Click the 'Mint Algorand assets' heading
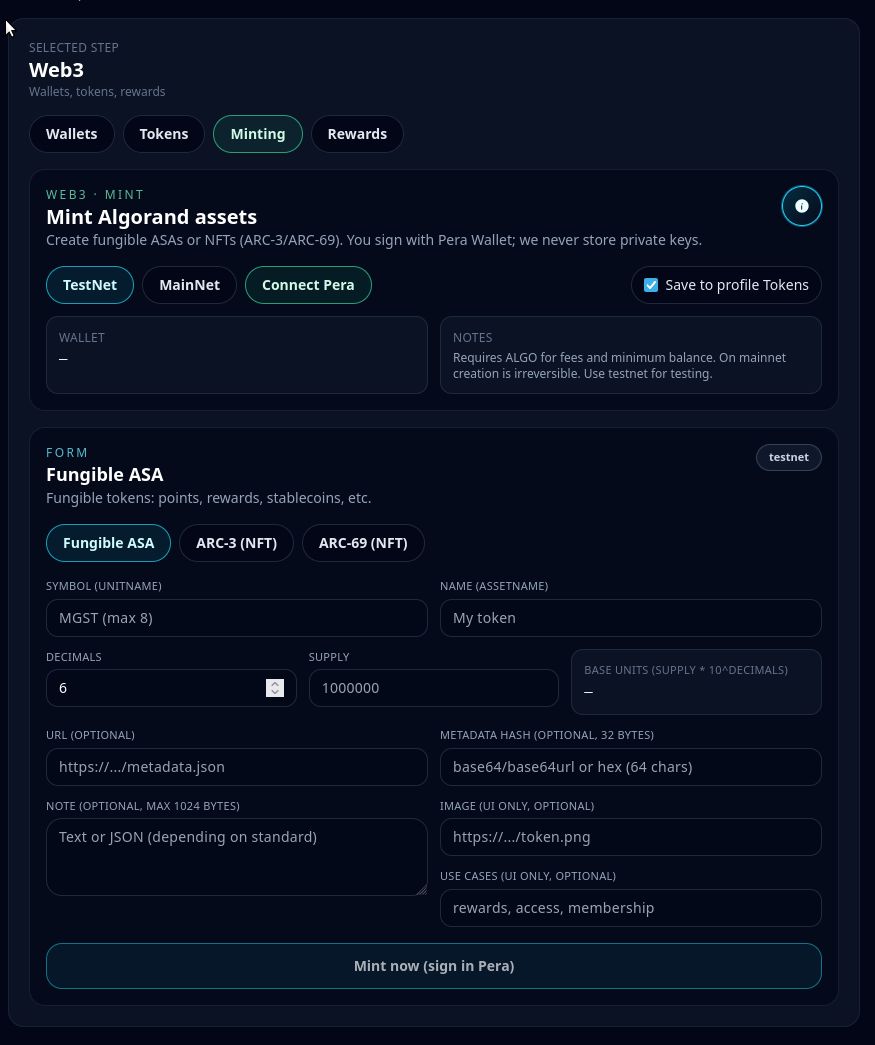 point(151,217)
